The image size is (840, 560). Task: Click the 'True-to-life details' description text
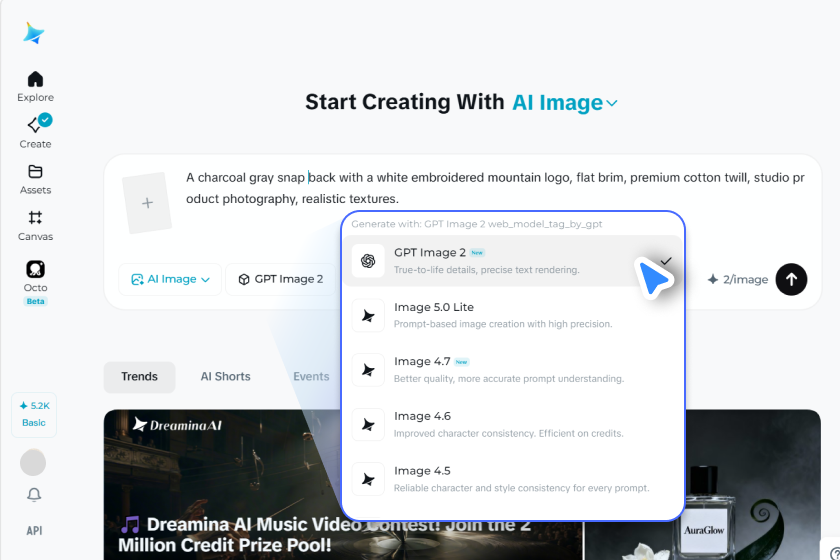(x=486, y=270)
